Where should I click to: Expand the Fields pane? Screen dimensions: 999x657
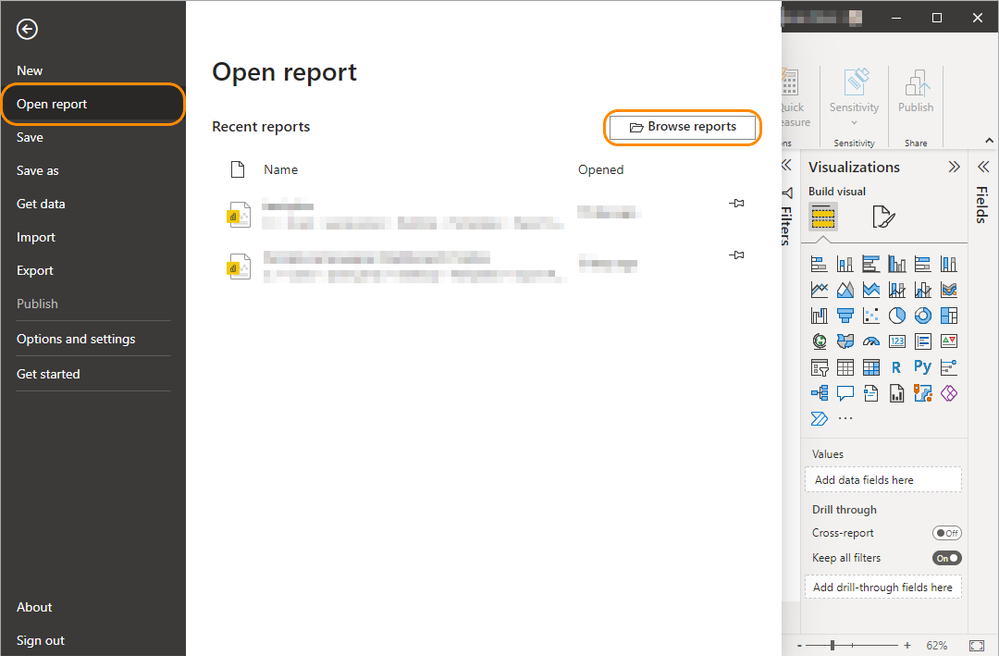(x=983, y=167)
